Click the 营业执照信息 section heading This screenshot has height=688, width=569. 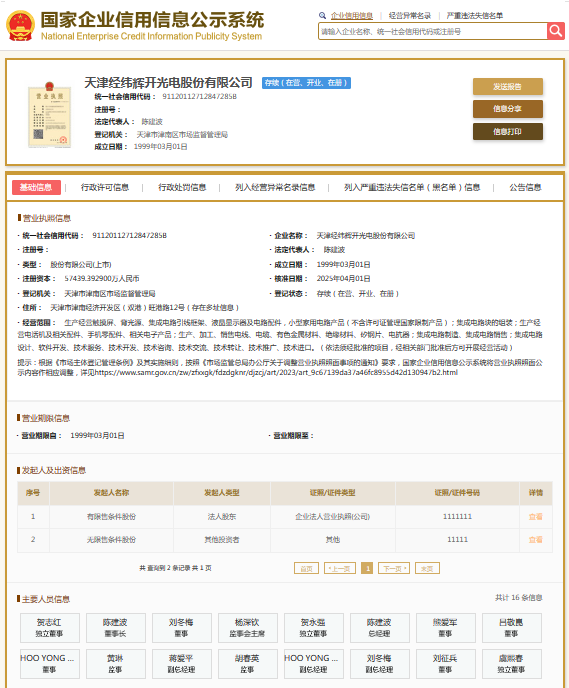[x=47, y=218]
